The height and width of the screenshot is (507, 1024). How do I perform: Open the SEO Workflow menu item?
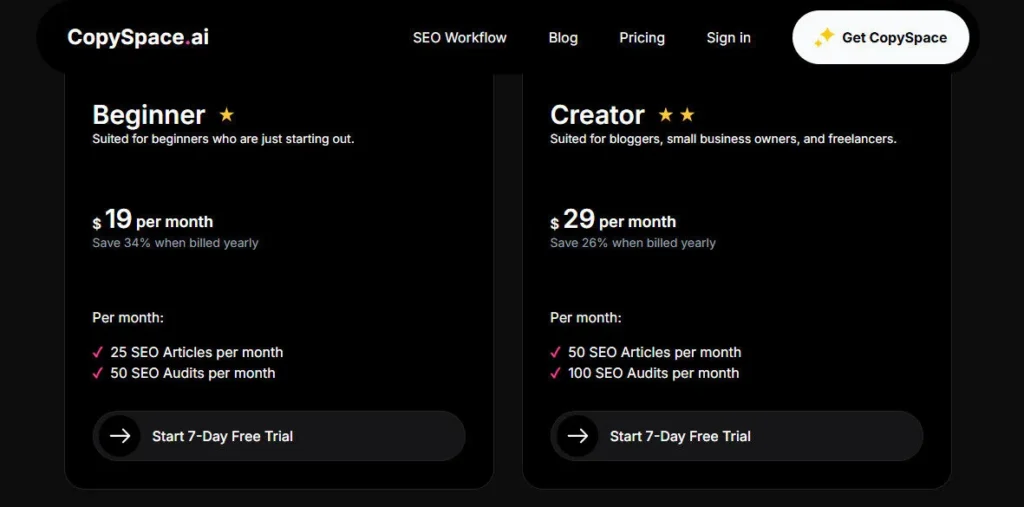(459, 38)
